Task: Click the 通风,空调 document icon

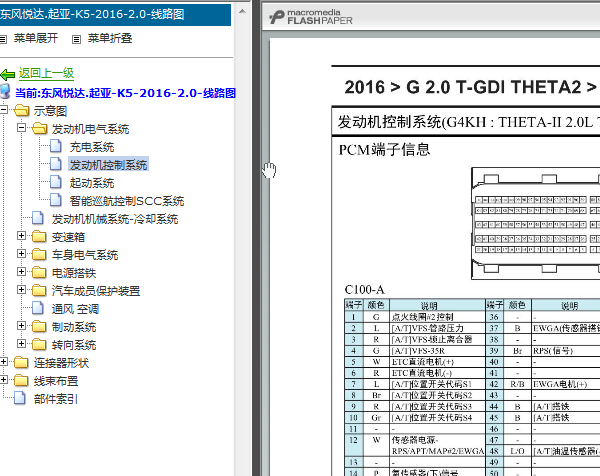Action: pyautogui.click(x=38, y=308)
